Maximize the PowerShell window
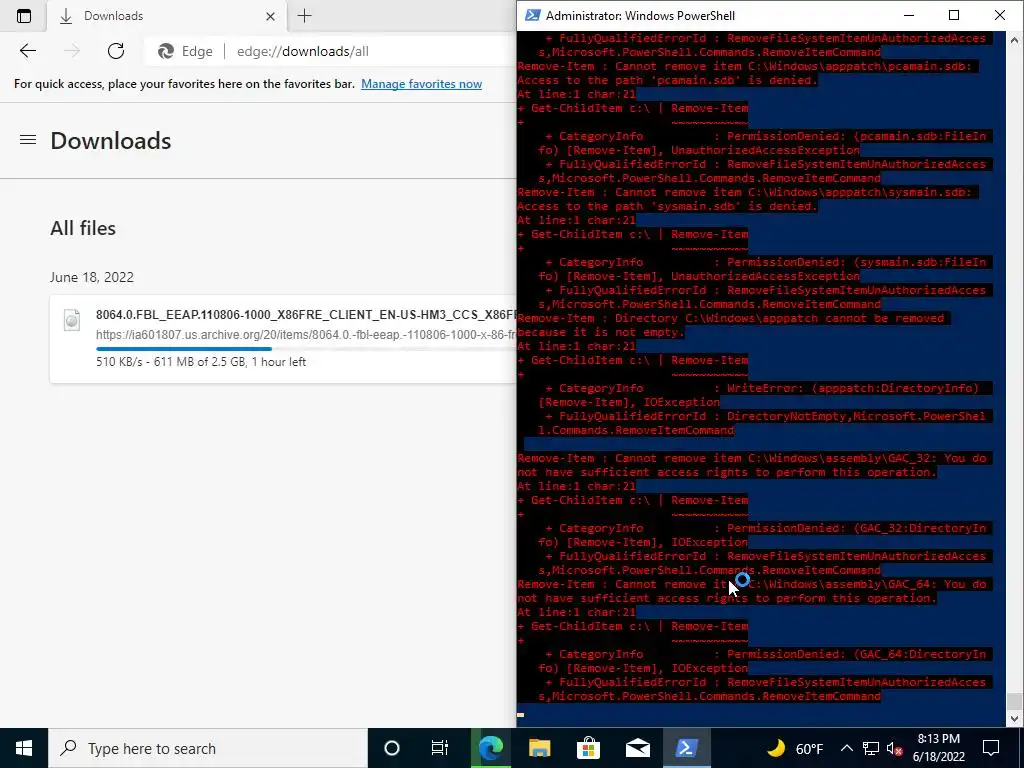The image size is (1024, 768). pyautogui.click(x=953, y=16)
